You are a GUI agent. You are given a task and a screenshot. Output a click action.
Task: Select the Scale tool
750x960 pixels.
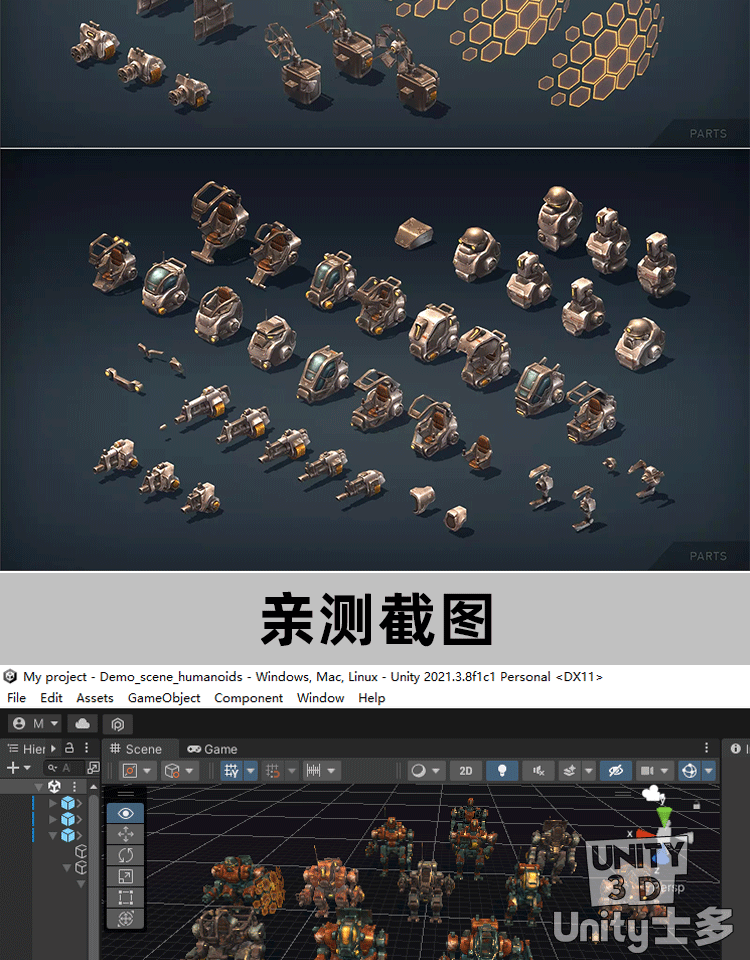126,876
